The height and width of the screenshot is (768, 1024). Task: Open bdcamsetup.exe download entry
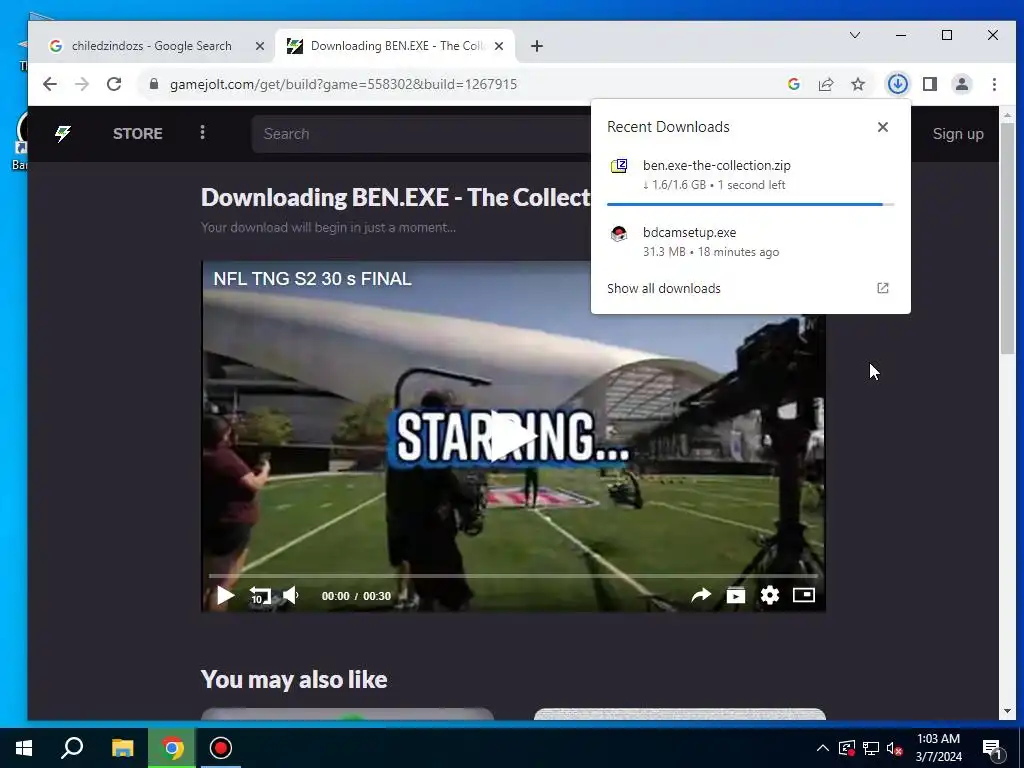tap(750, 242)
